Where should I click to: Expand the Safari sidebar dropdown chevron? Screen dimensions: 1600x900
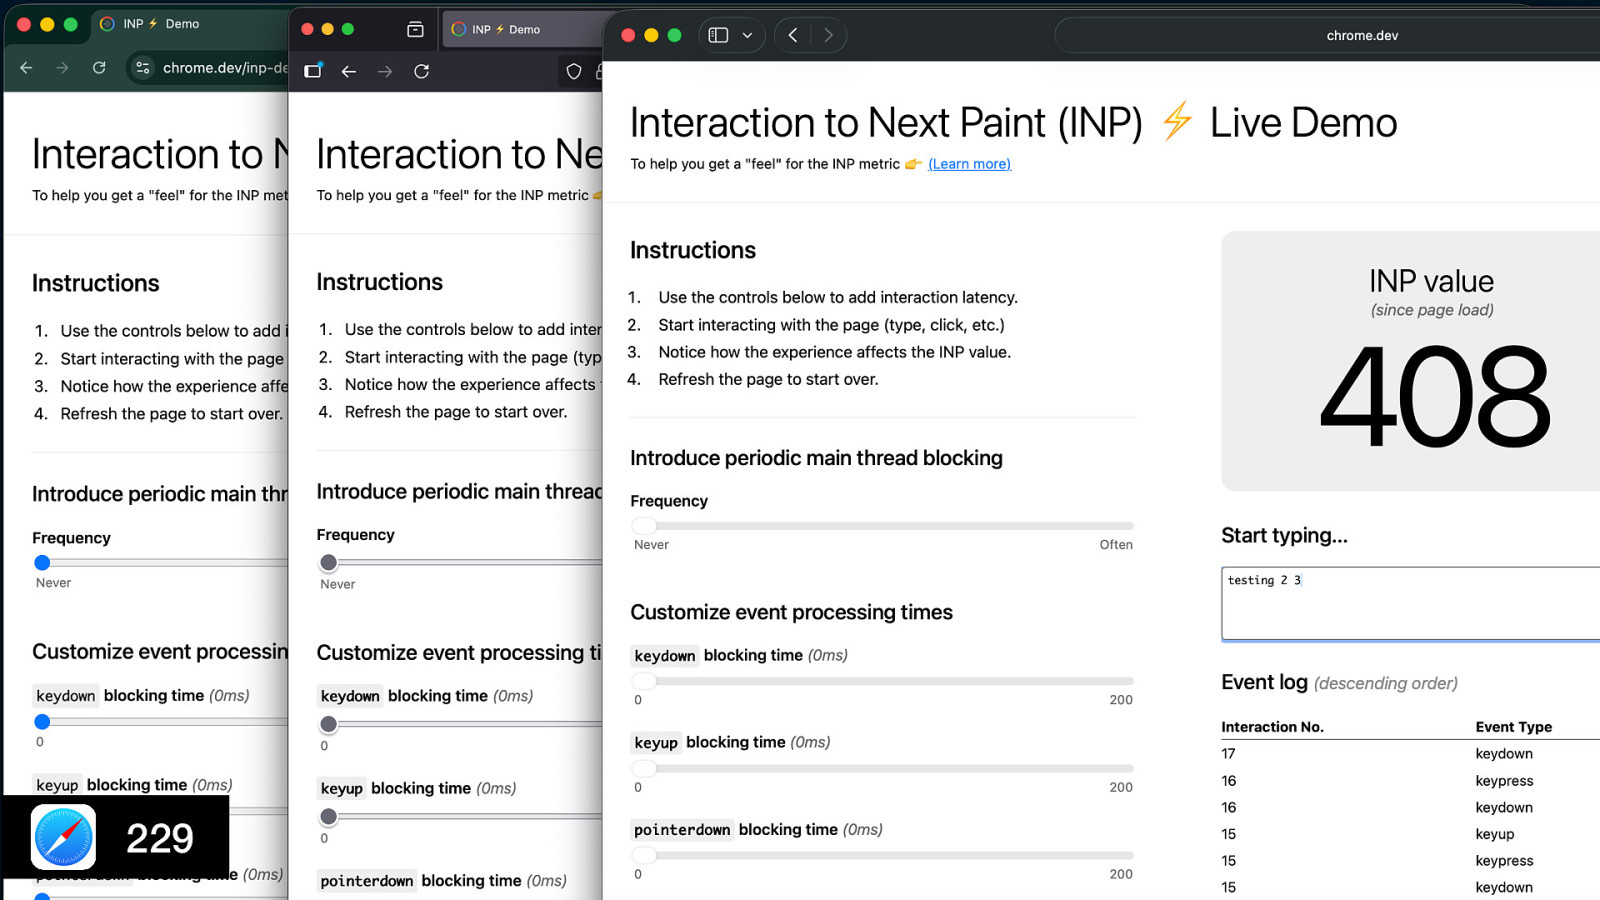(747, 35)
